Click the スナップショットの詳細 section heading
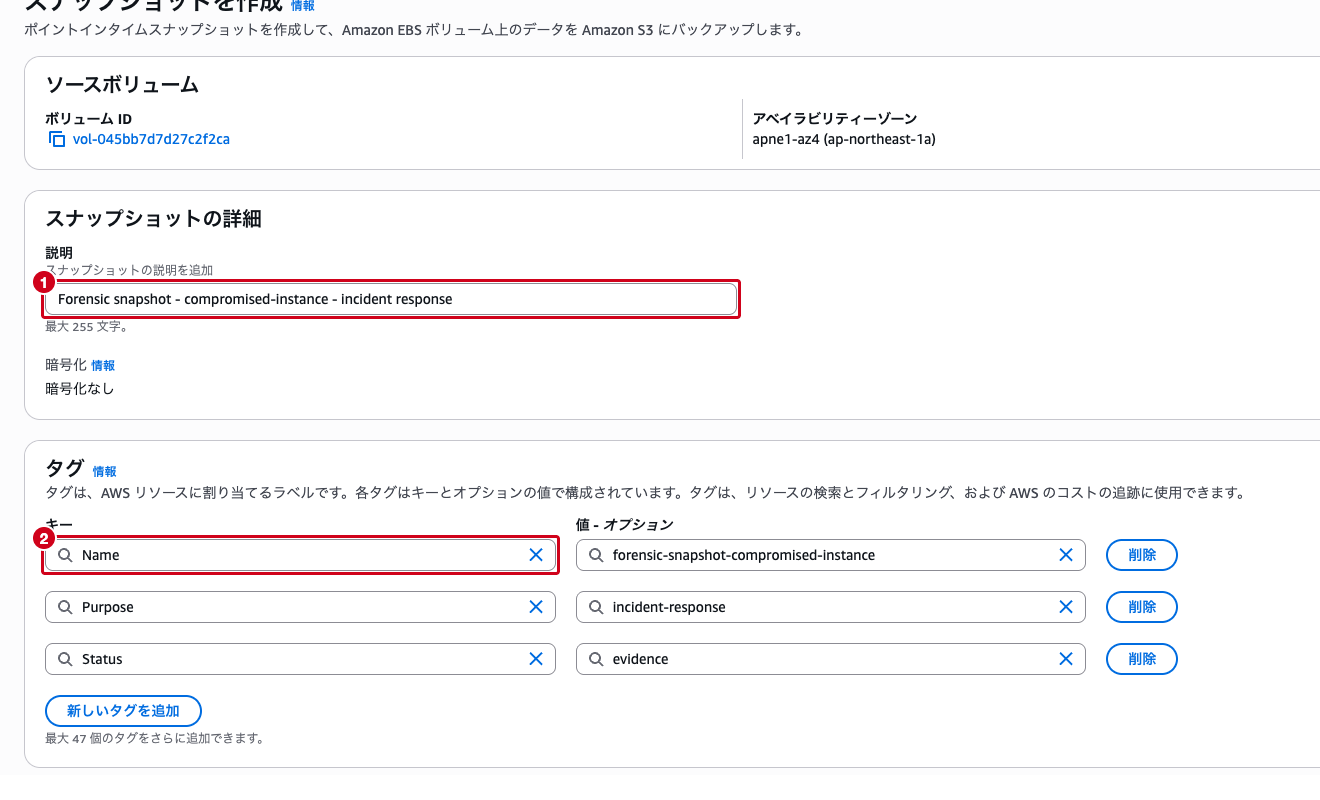Image resolution: width=1320 pixels, height=800 pixels. (154, 218)
